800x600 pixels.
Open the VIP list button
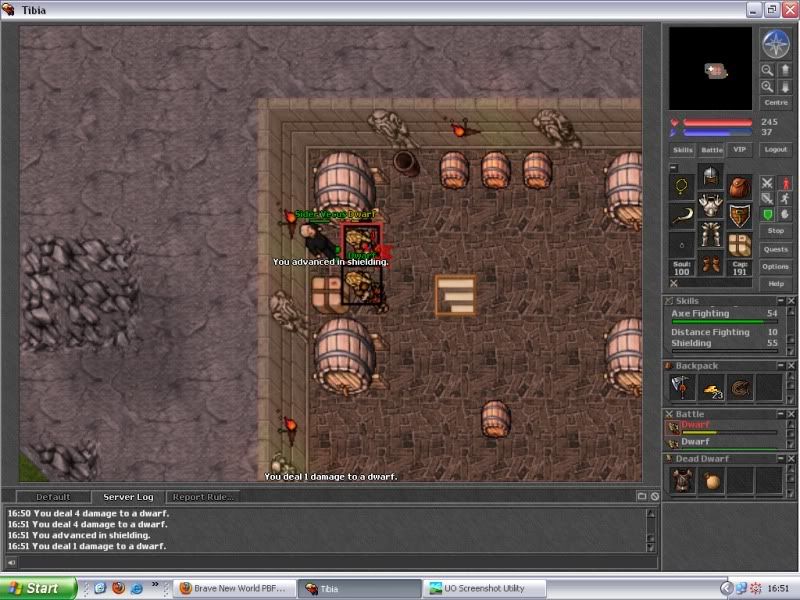[739, 149]
